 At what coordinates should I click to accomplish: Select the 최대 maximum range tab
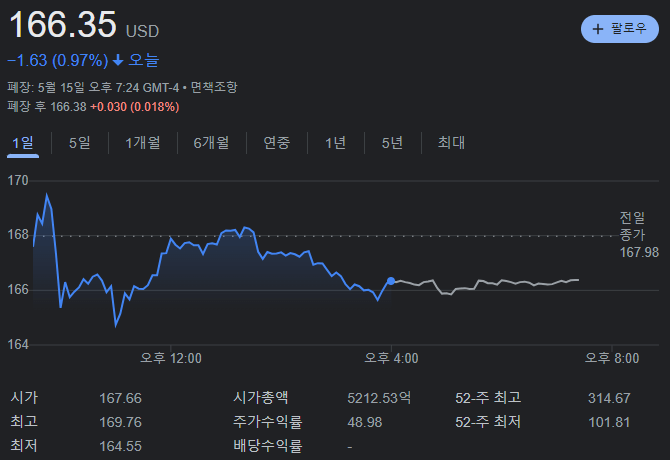click(451, 143)
